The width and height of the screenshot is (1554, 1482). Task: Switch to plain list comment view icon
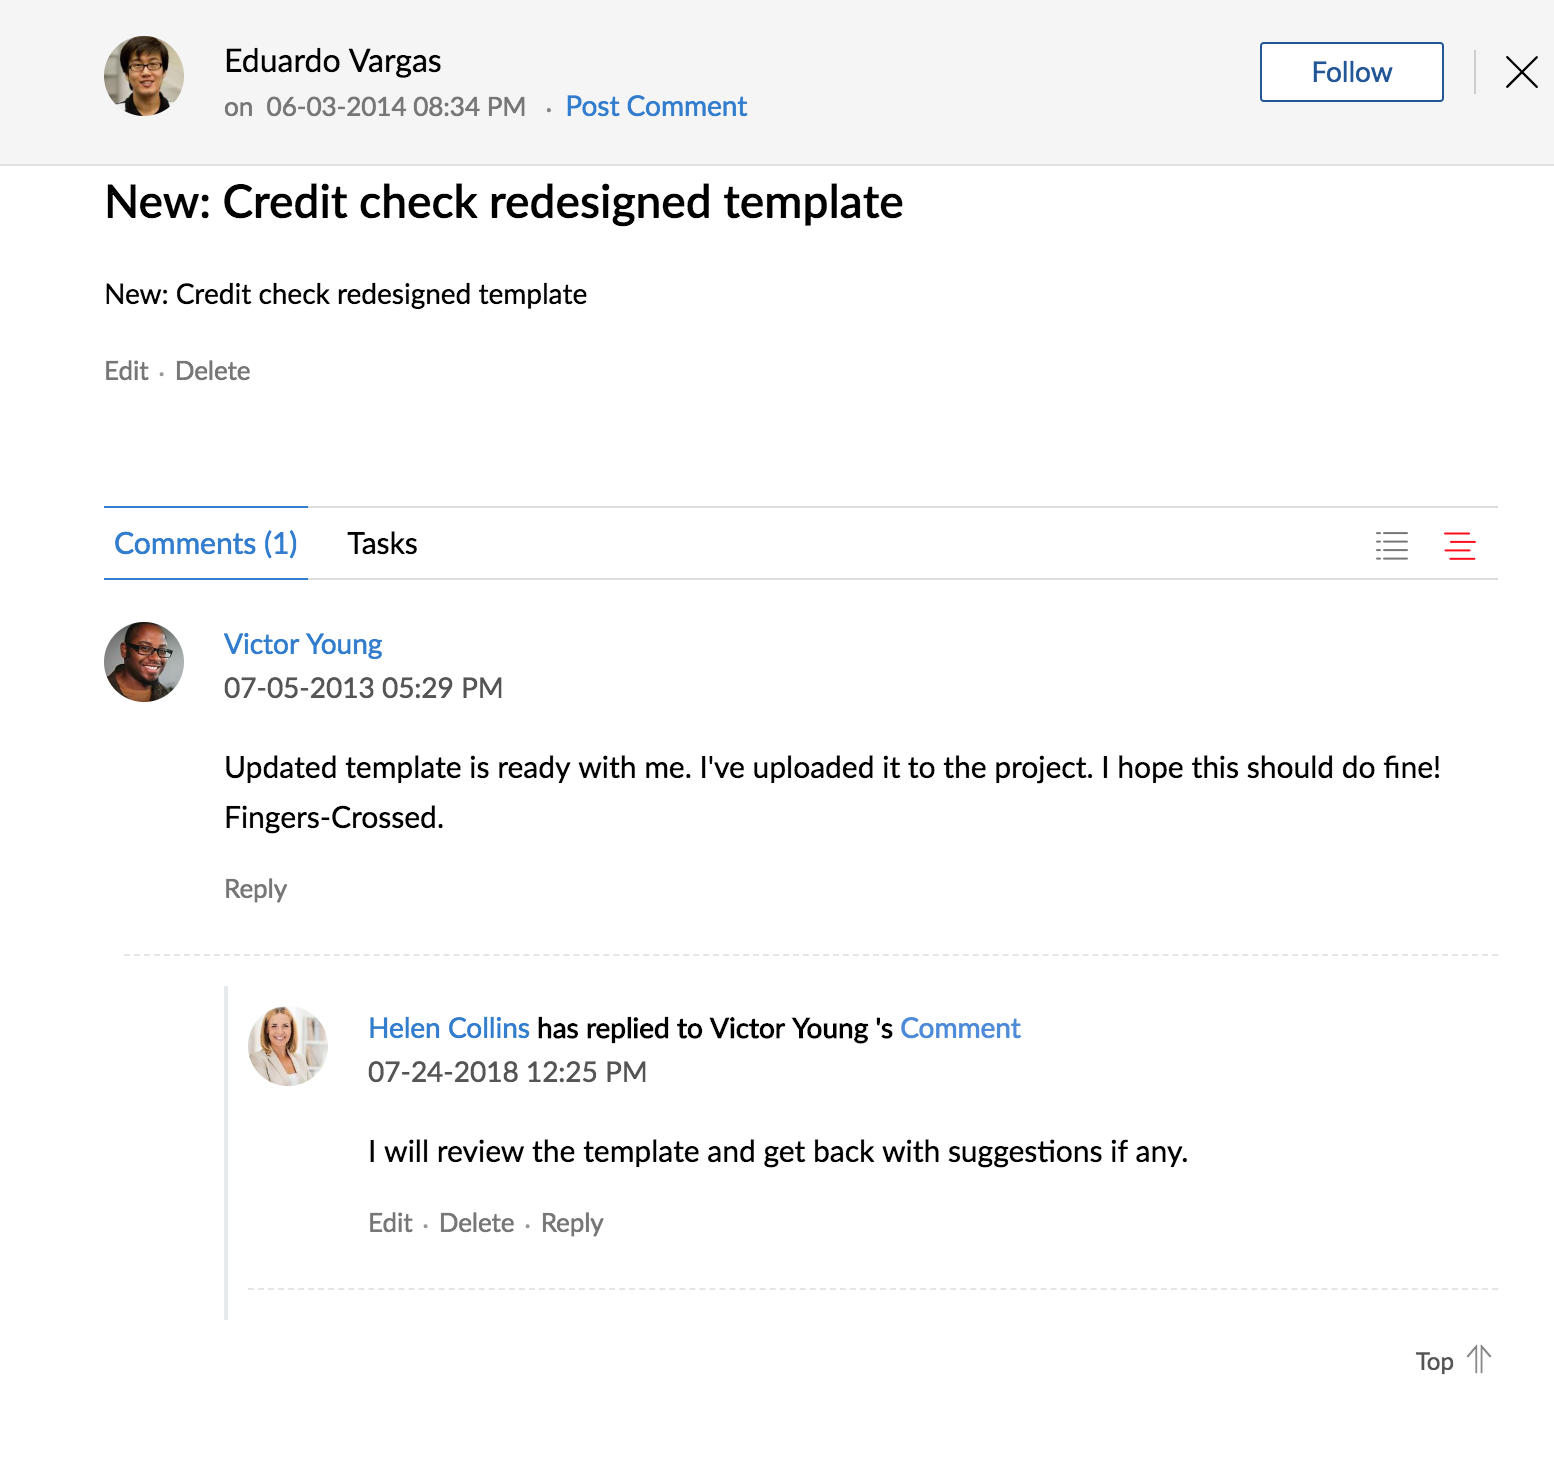click(1392, 545)
